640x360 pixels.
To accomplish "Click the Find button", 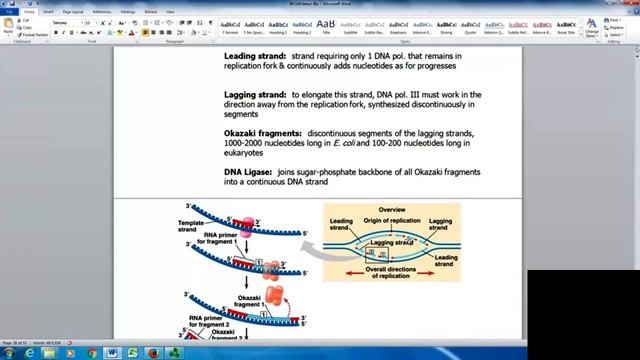I will pos(613,20).
